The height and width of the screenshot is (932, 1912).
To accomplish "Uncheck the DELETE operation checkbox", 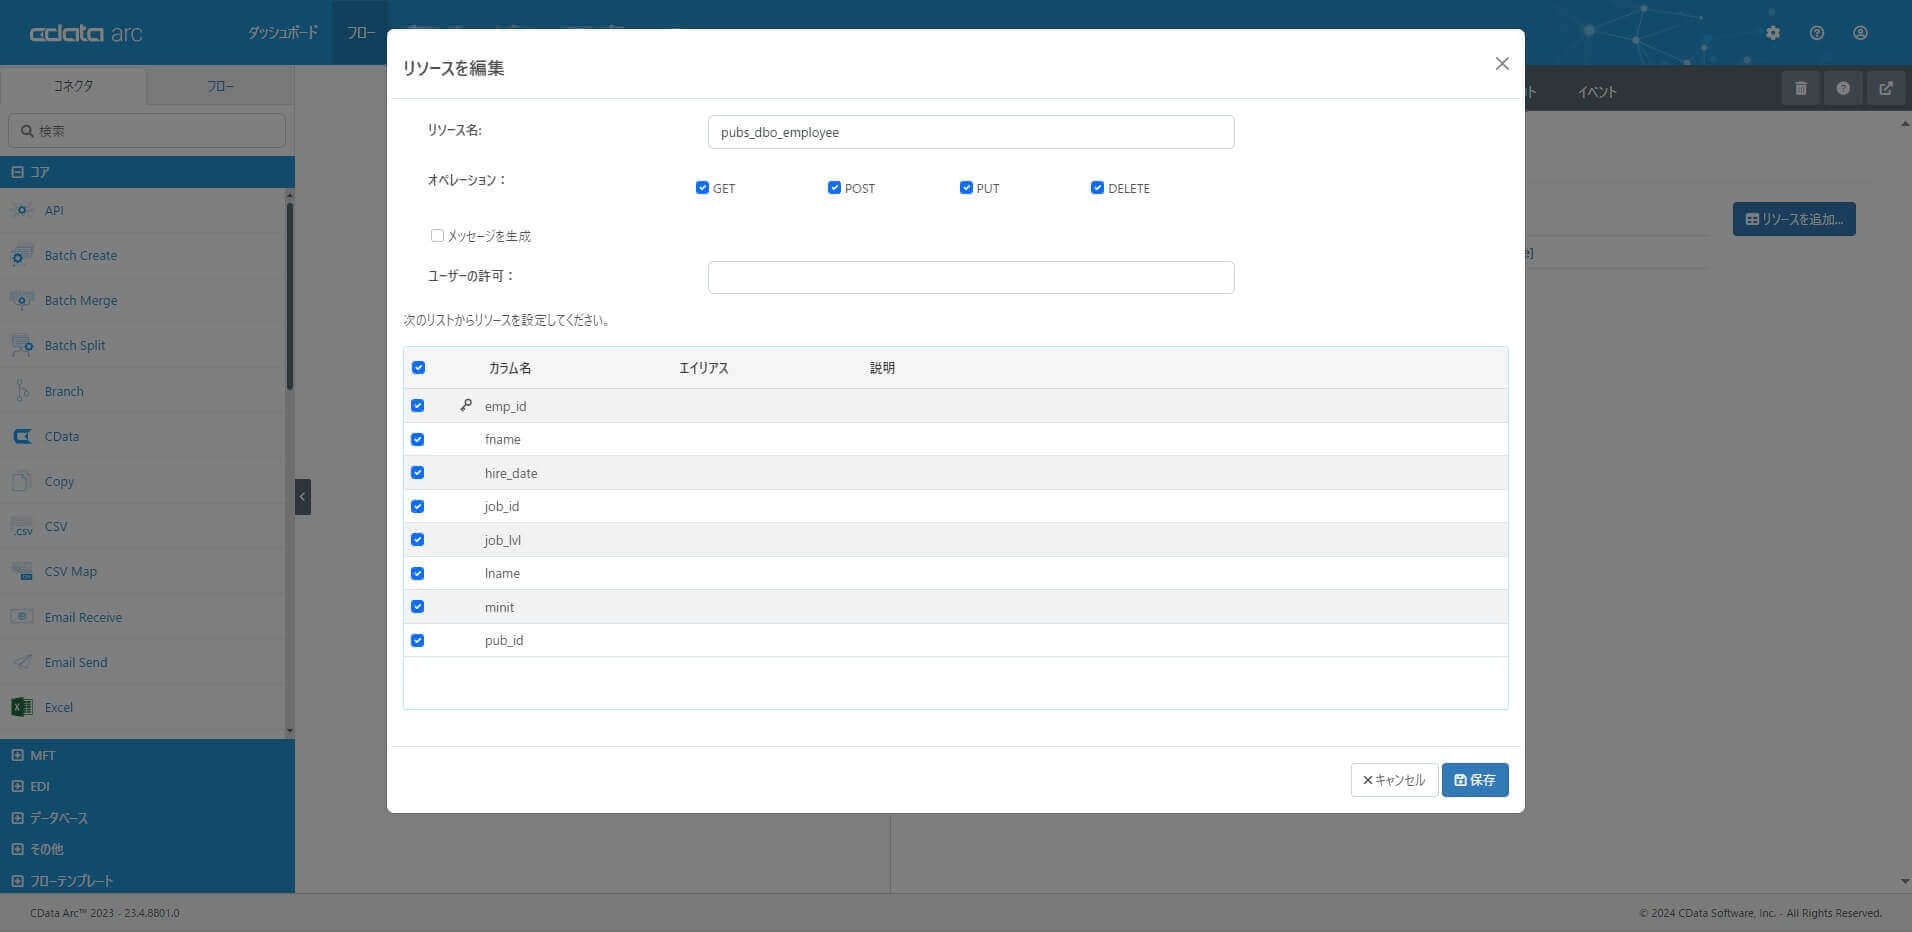I will coord(1097,187).
